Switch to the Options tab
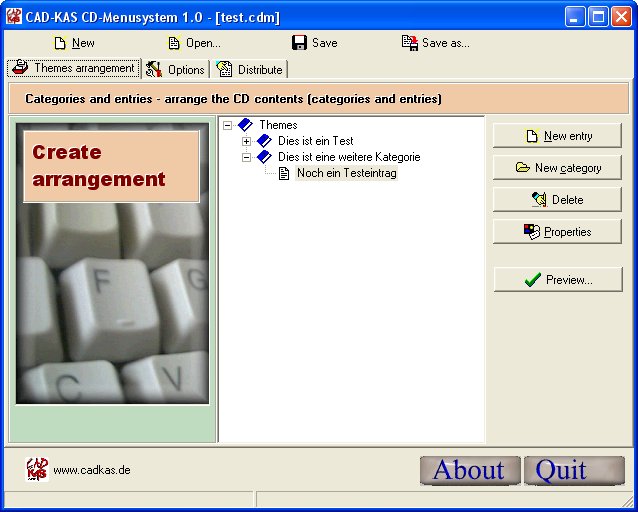This screenshot has width=638, height=512. 175,69
